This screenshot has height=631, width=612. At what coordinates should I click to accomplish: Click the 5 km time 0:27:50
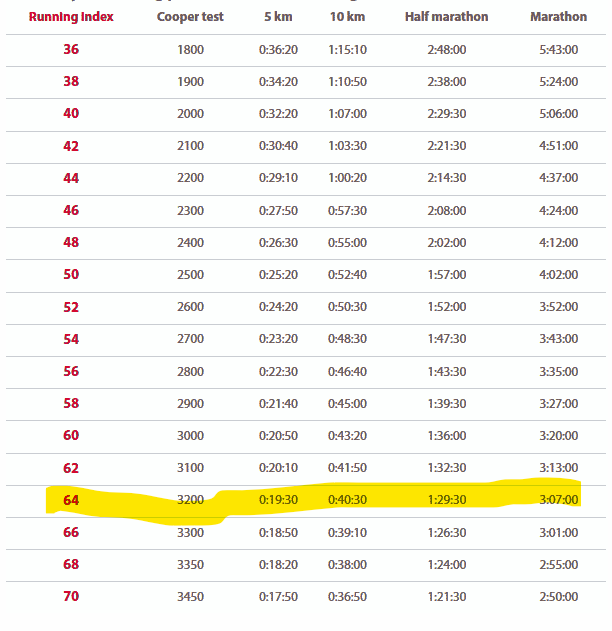(x=279, y=210)
